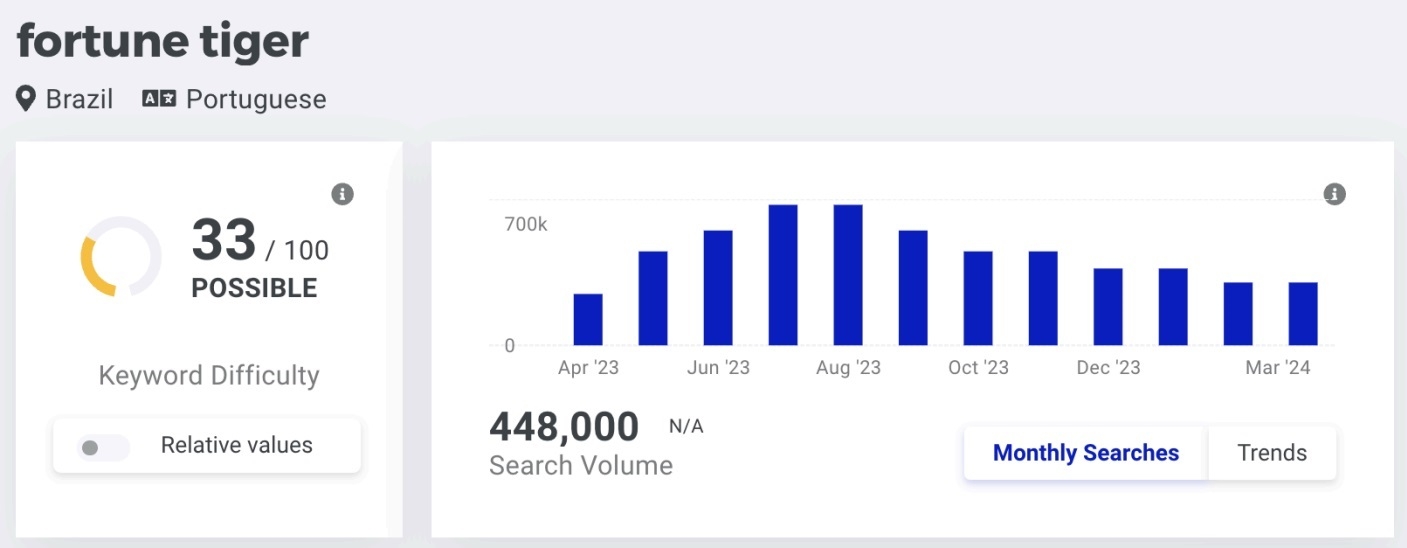Click the Apr '23 bar in chart
1407x548 pixels.
[588, 320]
